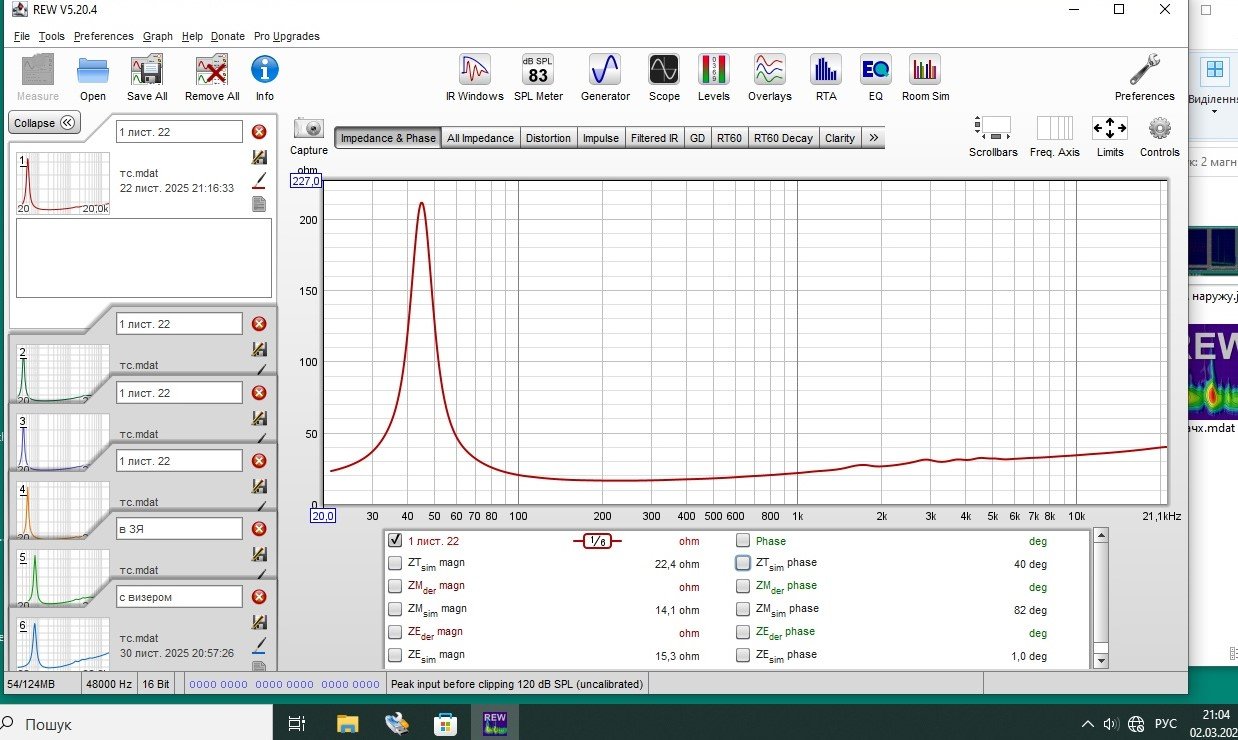Collapse the measurements panel
The width and height of the screenshot is (1238, 740).
coord(45,123)
